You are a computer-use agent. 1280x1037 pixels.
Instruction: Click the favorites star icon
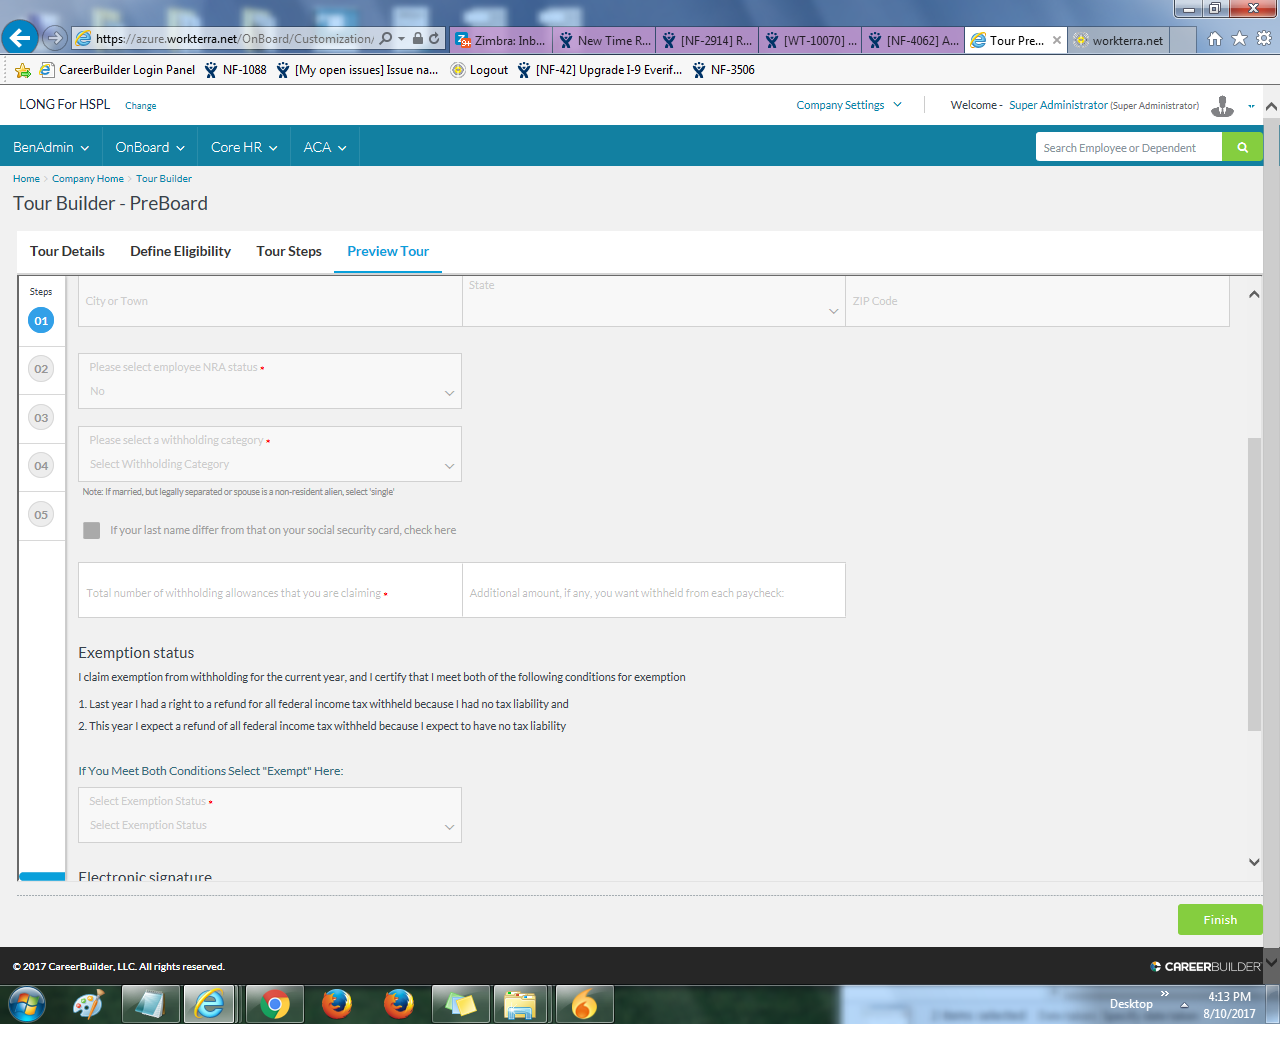1239,39
